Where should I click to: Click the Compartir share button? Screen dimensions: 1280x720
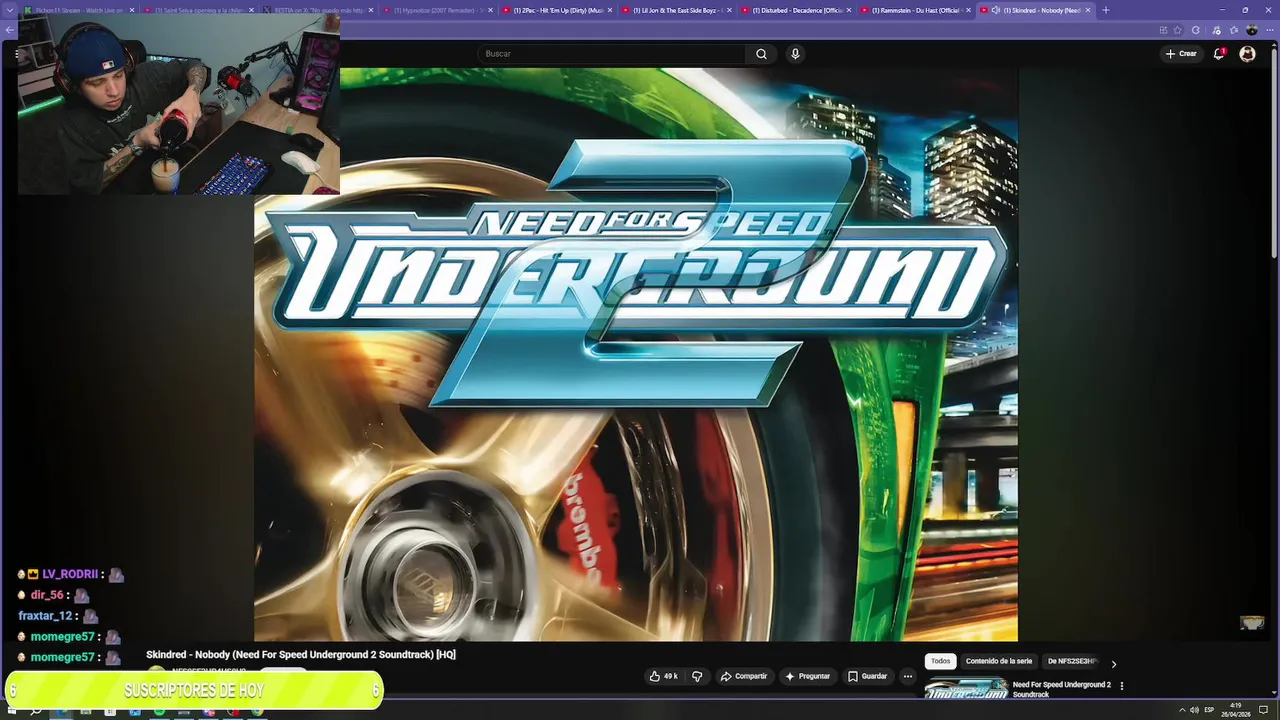point(744,676)
